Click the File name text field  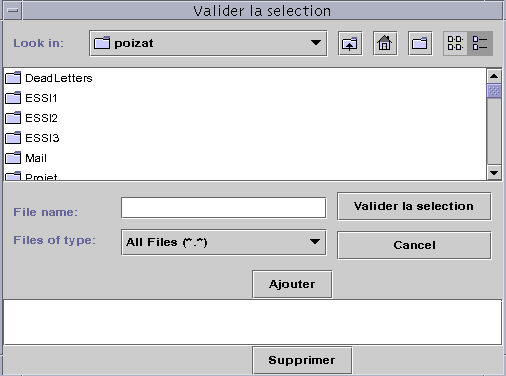(x=224, y=208)
